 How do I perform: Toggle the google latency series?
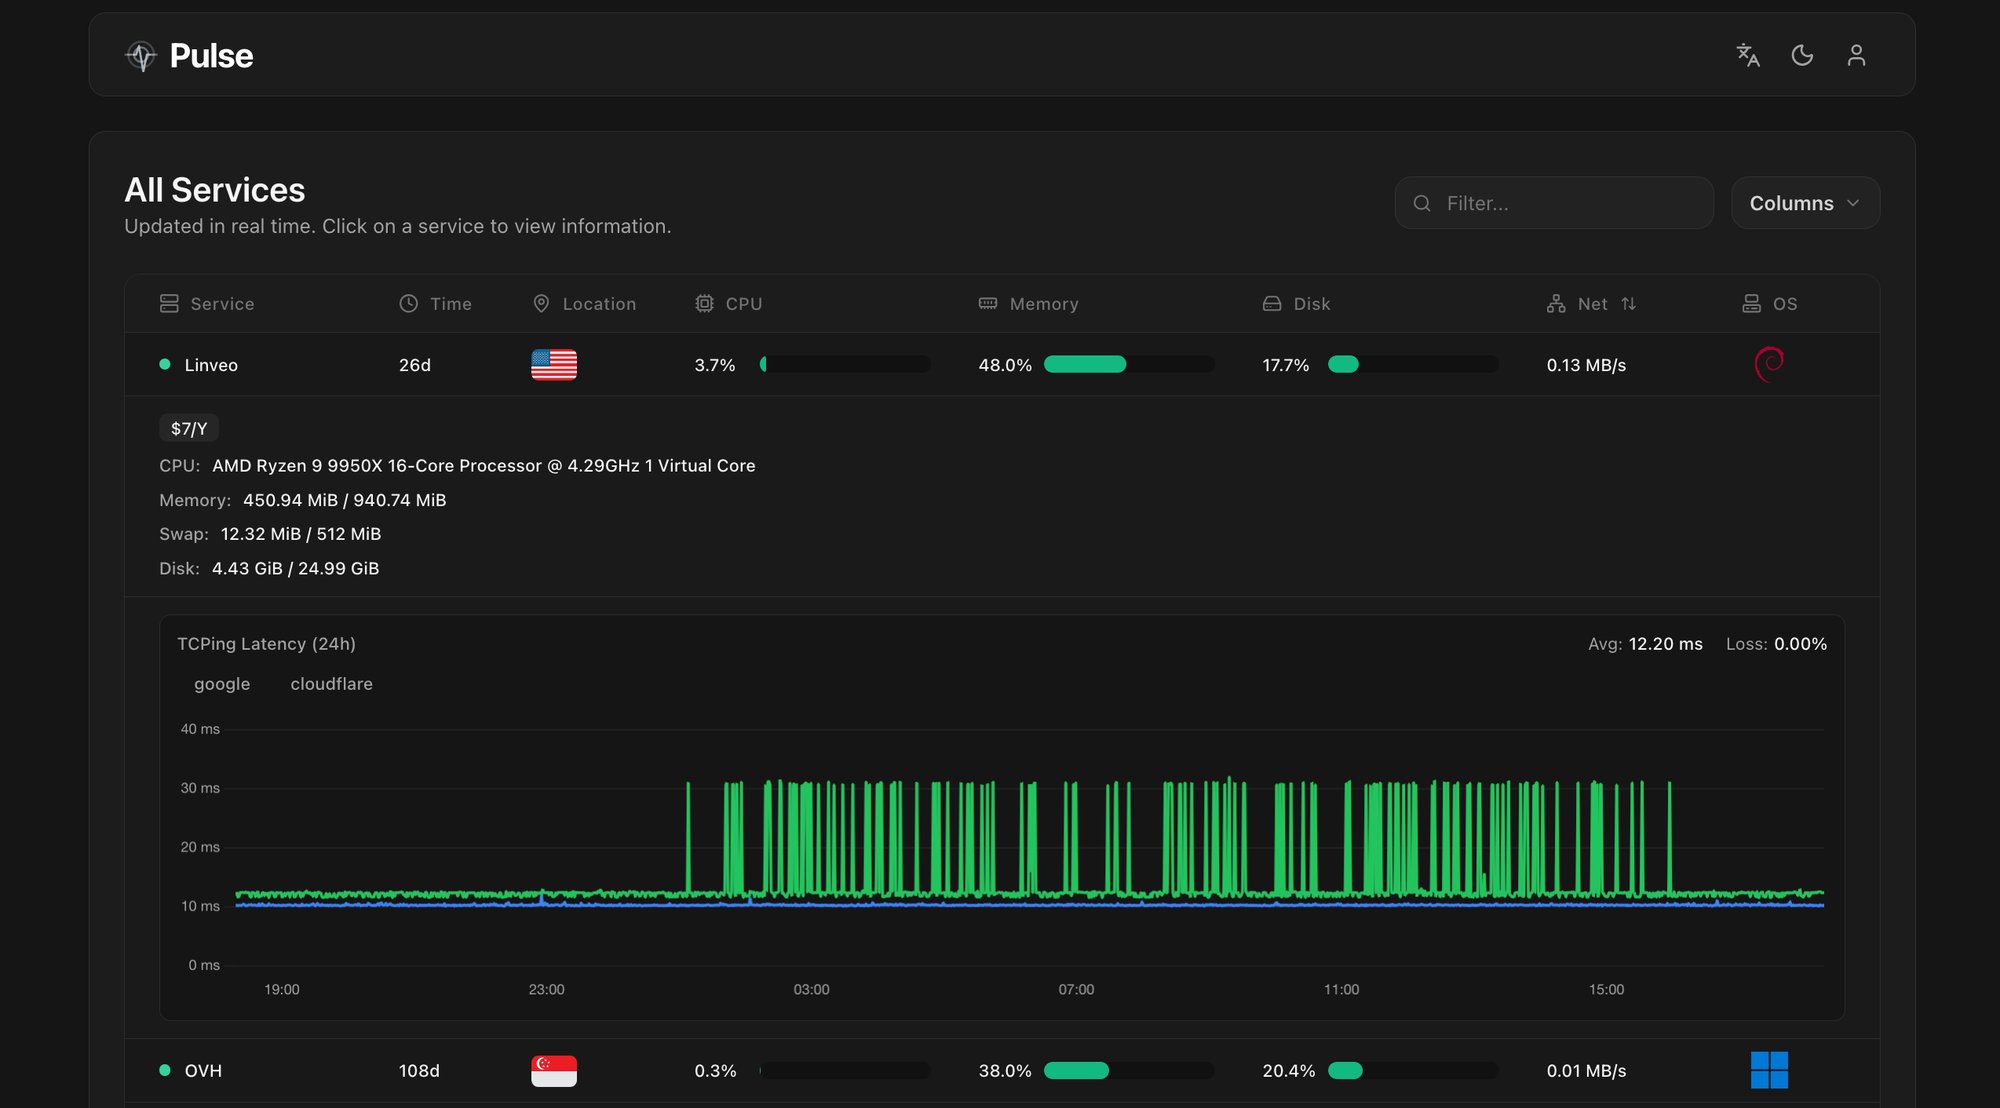(x=221, y=684)
